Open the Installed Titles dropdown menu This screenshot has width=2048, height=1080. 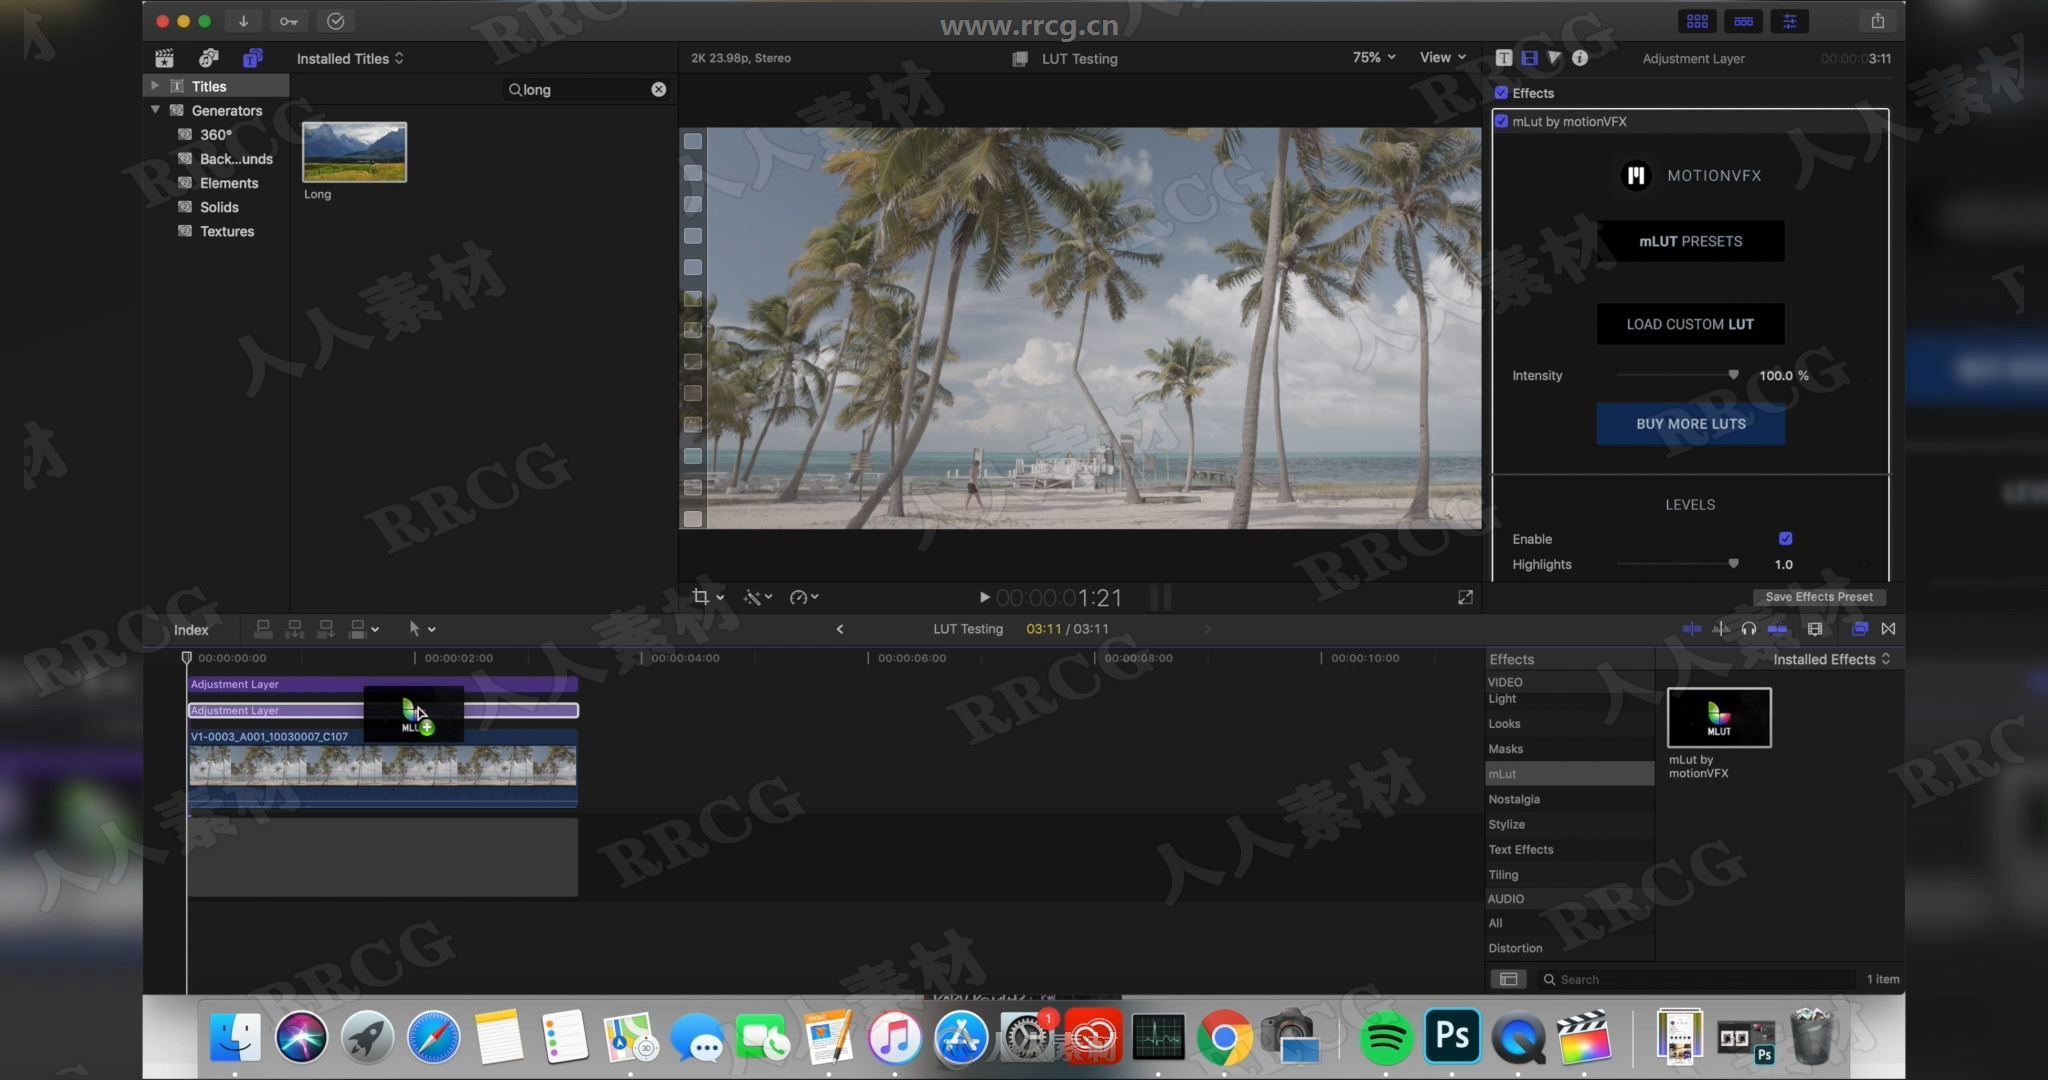[x=349, y=58]
